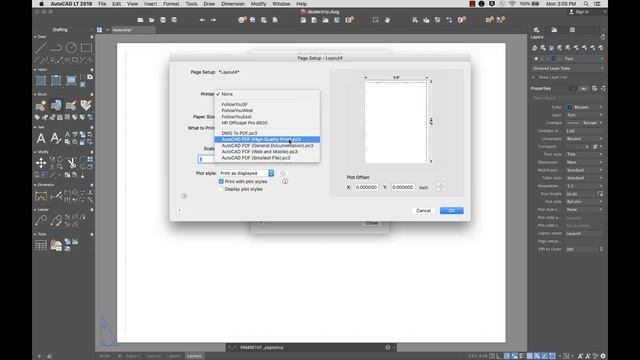Screen dimensions: 640x360
Task: Select the Rectangle tool in Draw panel
Action: pos(86,48)
